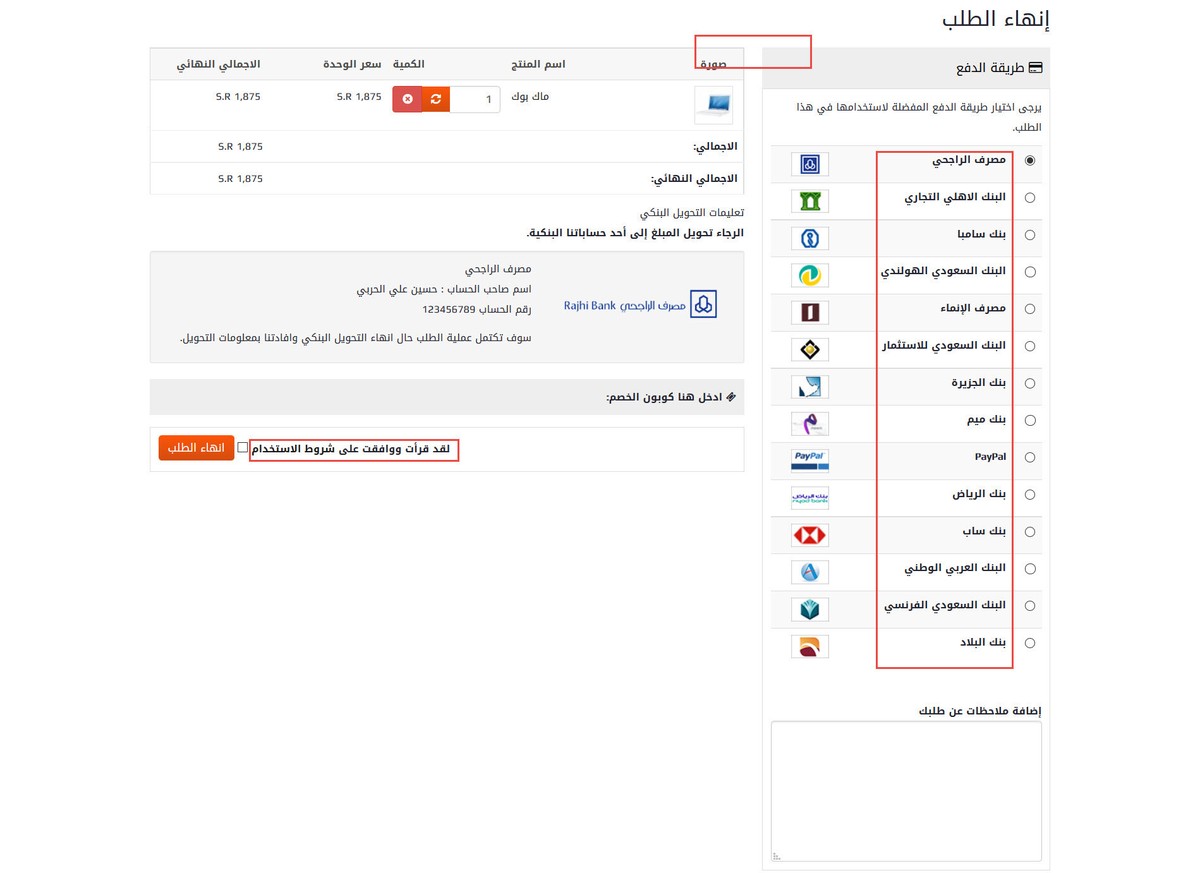
Task: Click the Bank Albilad logo icon
Action: point(809,645)
